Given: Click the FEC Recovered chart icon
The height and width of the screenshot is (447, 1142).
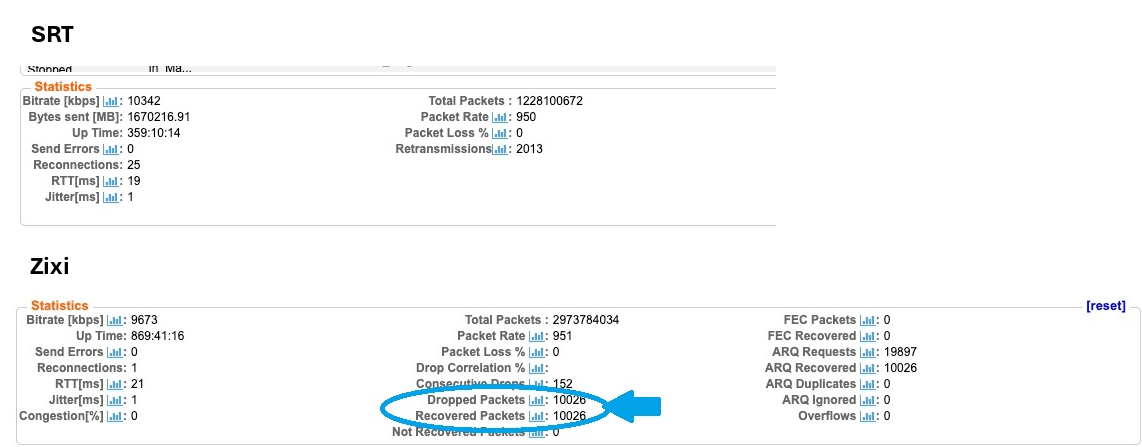Looking at the screenshot, I should (x=867, y=336).
